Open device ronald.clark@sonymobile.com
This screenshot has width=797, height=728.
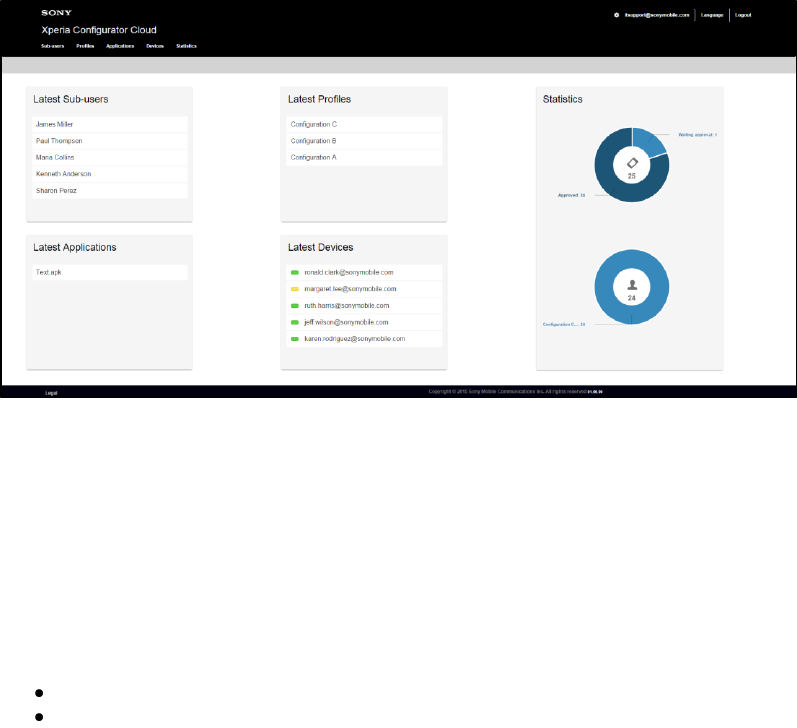coord(364,272)
